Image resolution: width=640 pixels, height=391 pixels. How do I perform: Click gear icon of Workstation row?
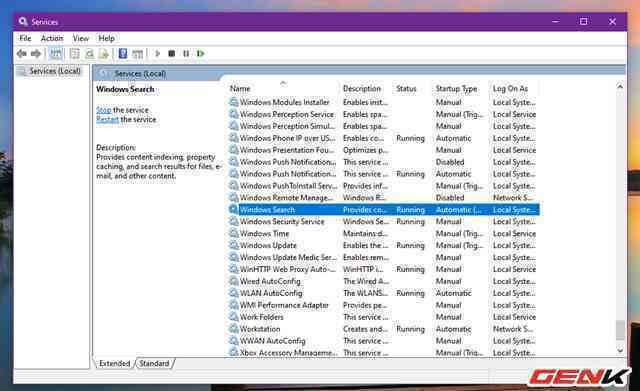[233, 329]
